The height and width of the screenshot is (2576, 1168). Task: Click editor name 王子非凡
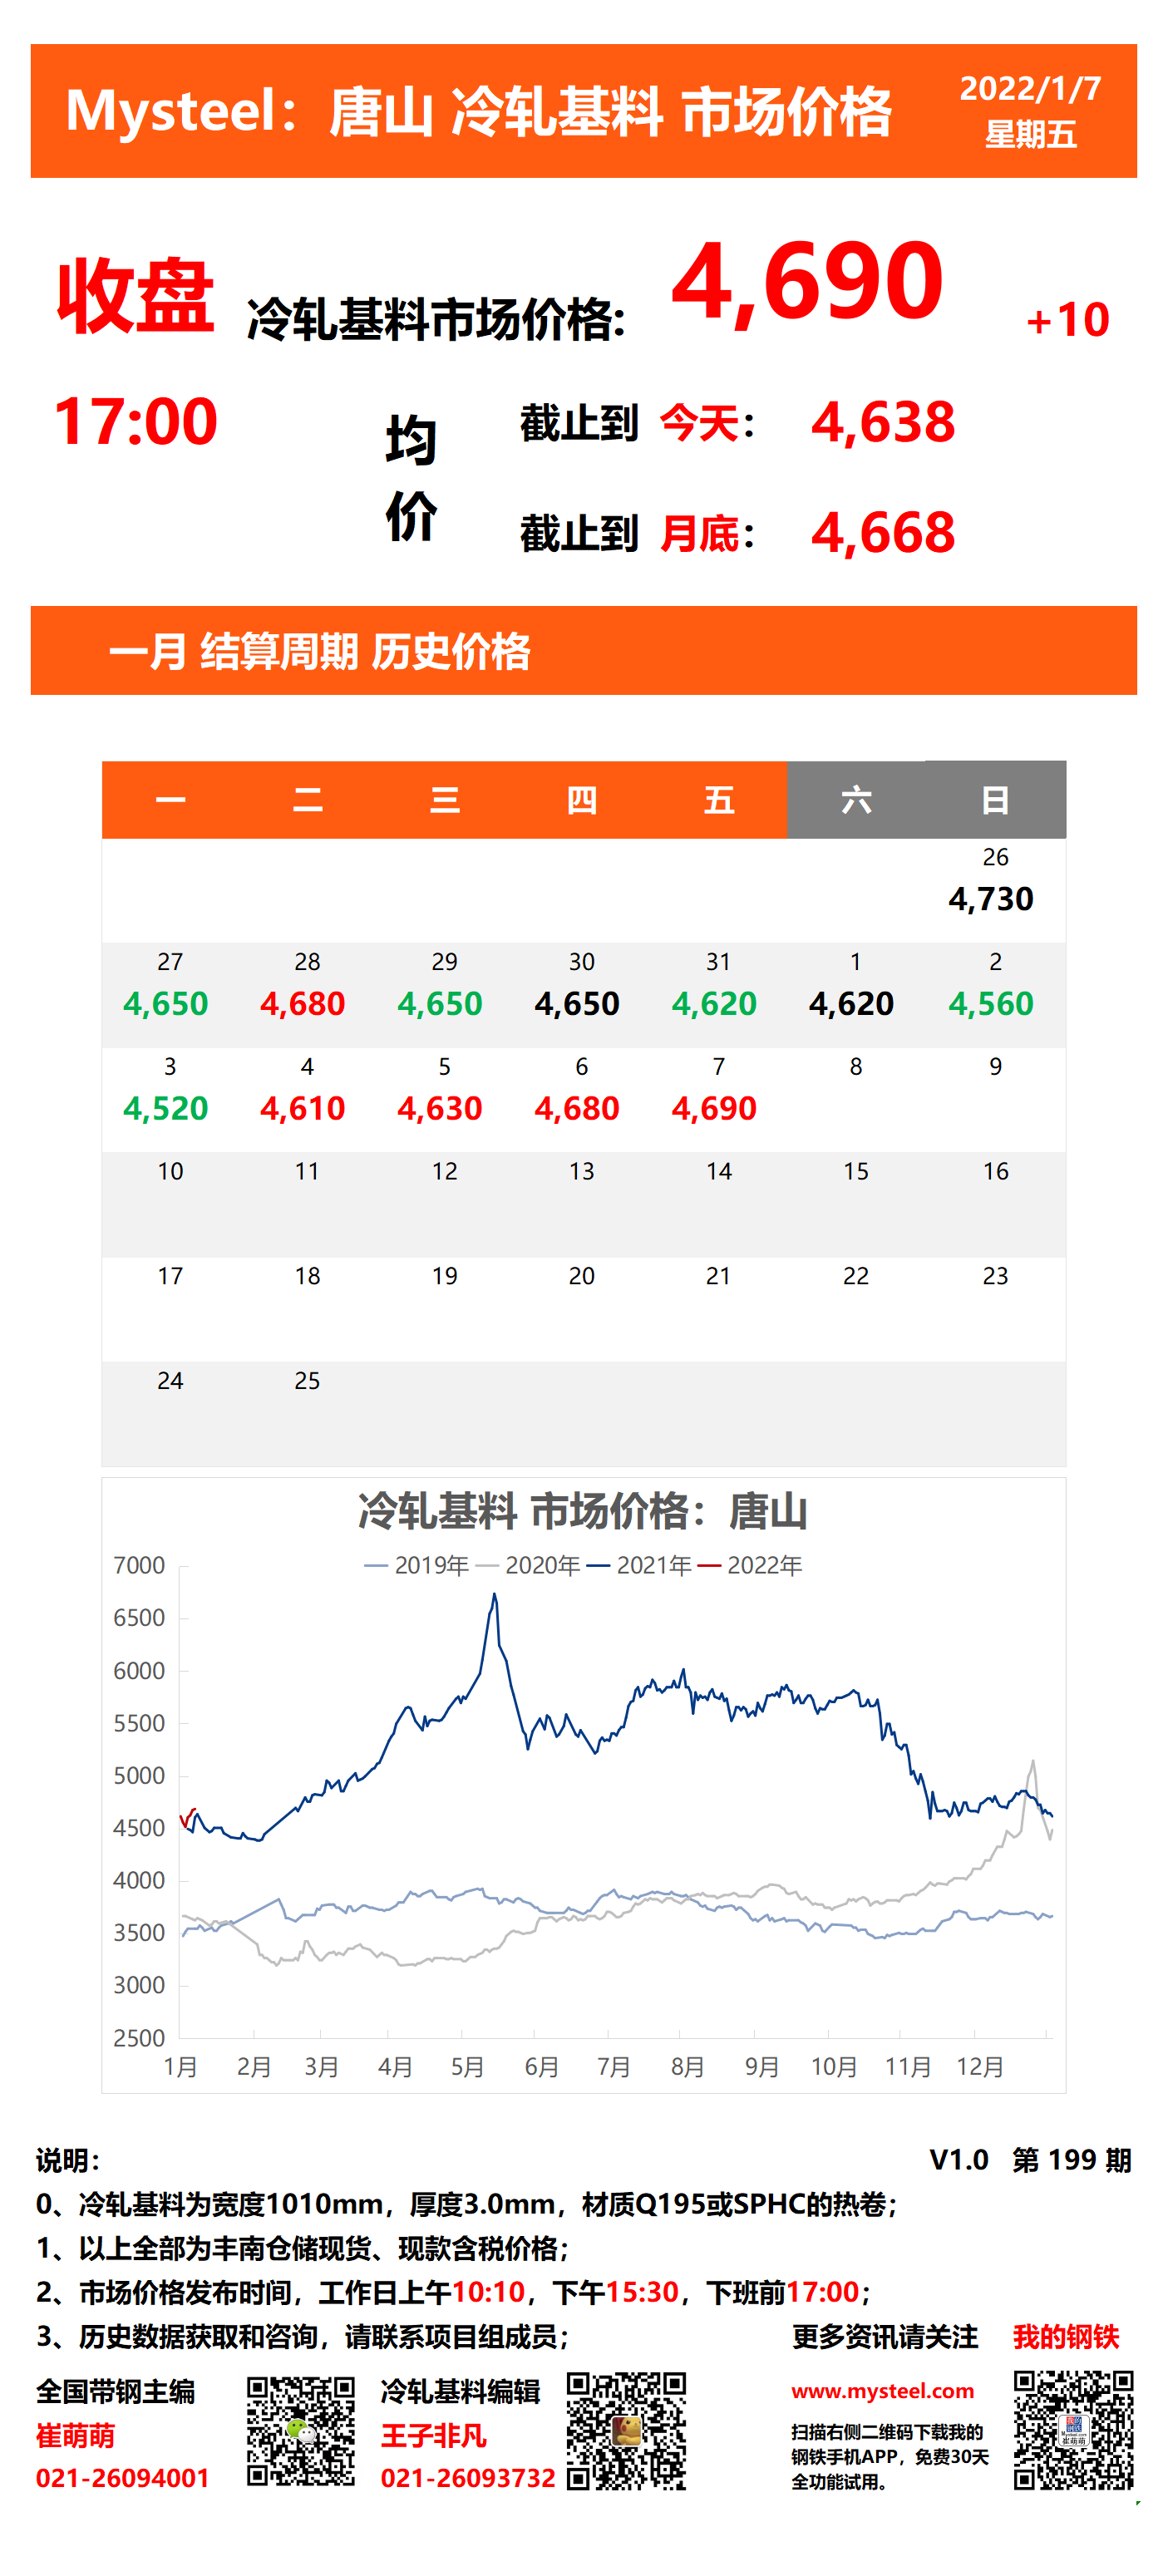click(x=433, y=2435)
